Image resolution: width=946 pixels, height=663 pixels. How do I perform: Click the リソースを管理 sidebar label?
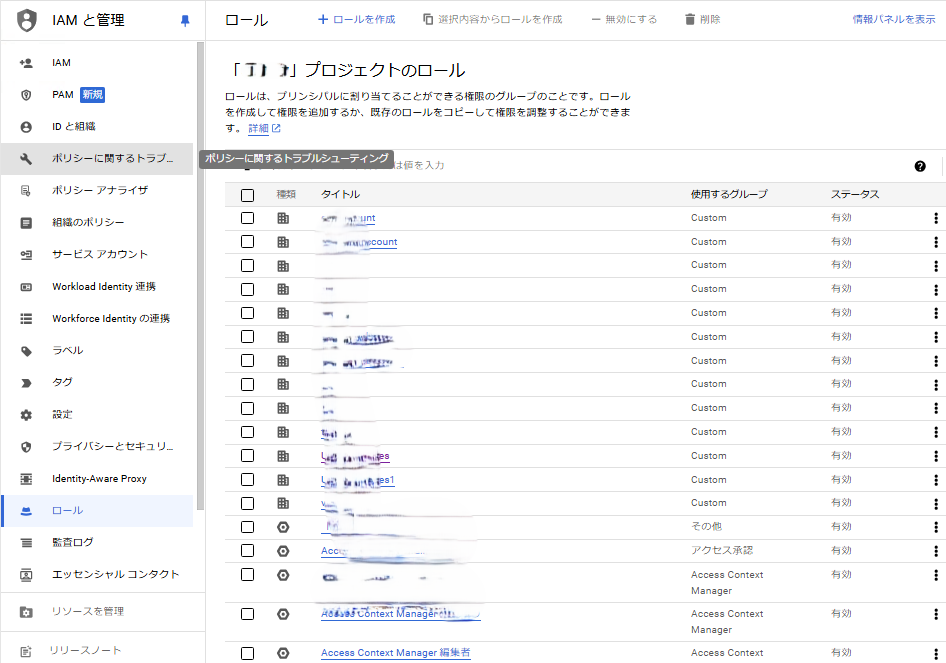(x=88, y=611)
